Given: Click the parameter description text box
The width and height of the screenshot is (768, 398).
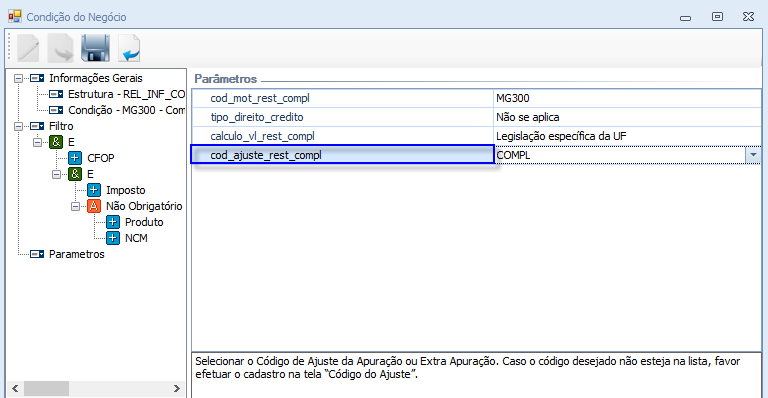Looking at the screenshot, I should 477,375.
